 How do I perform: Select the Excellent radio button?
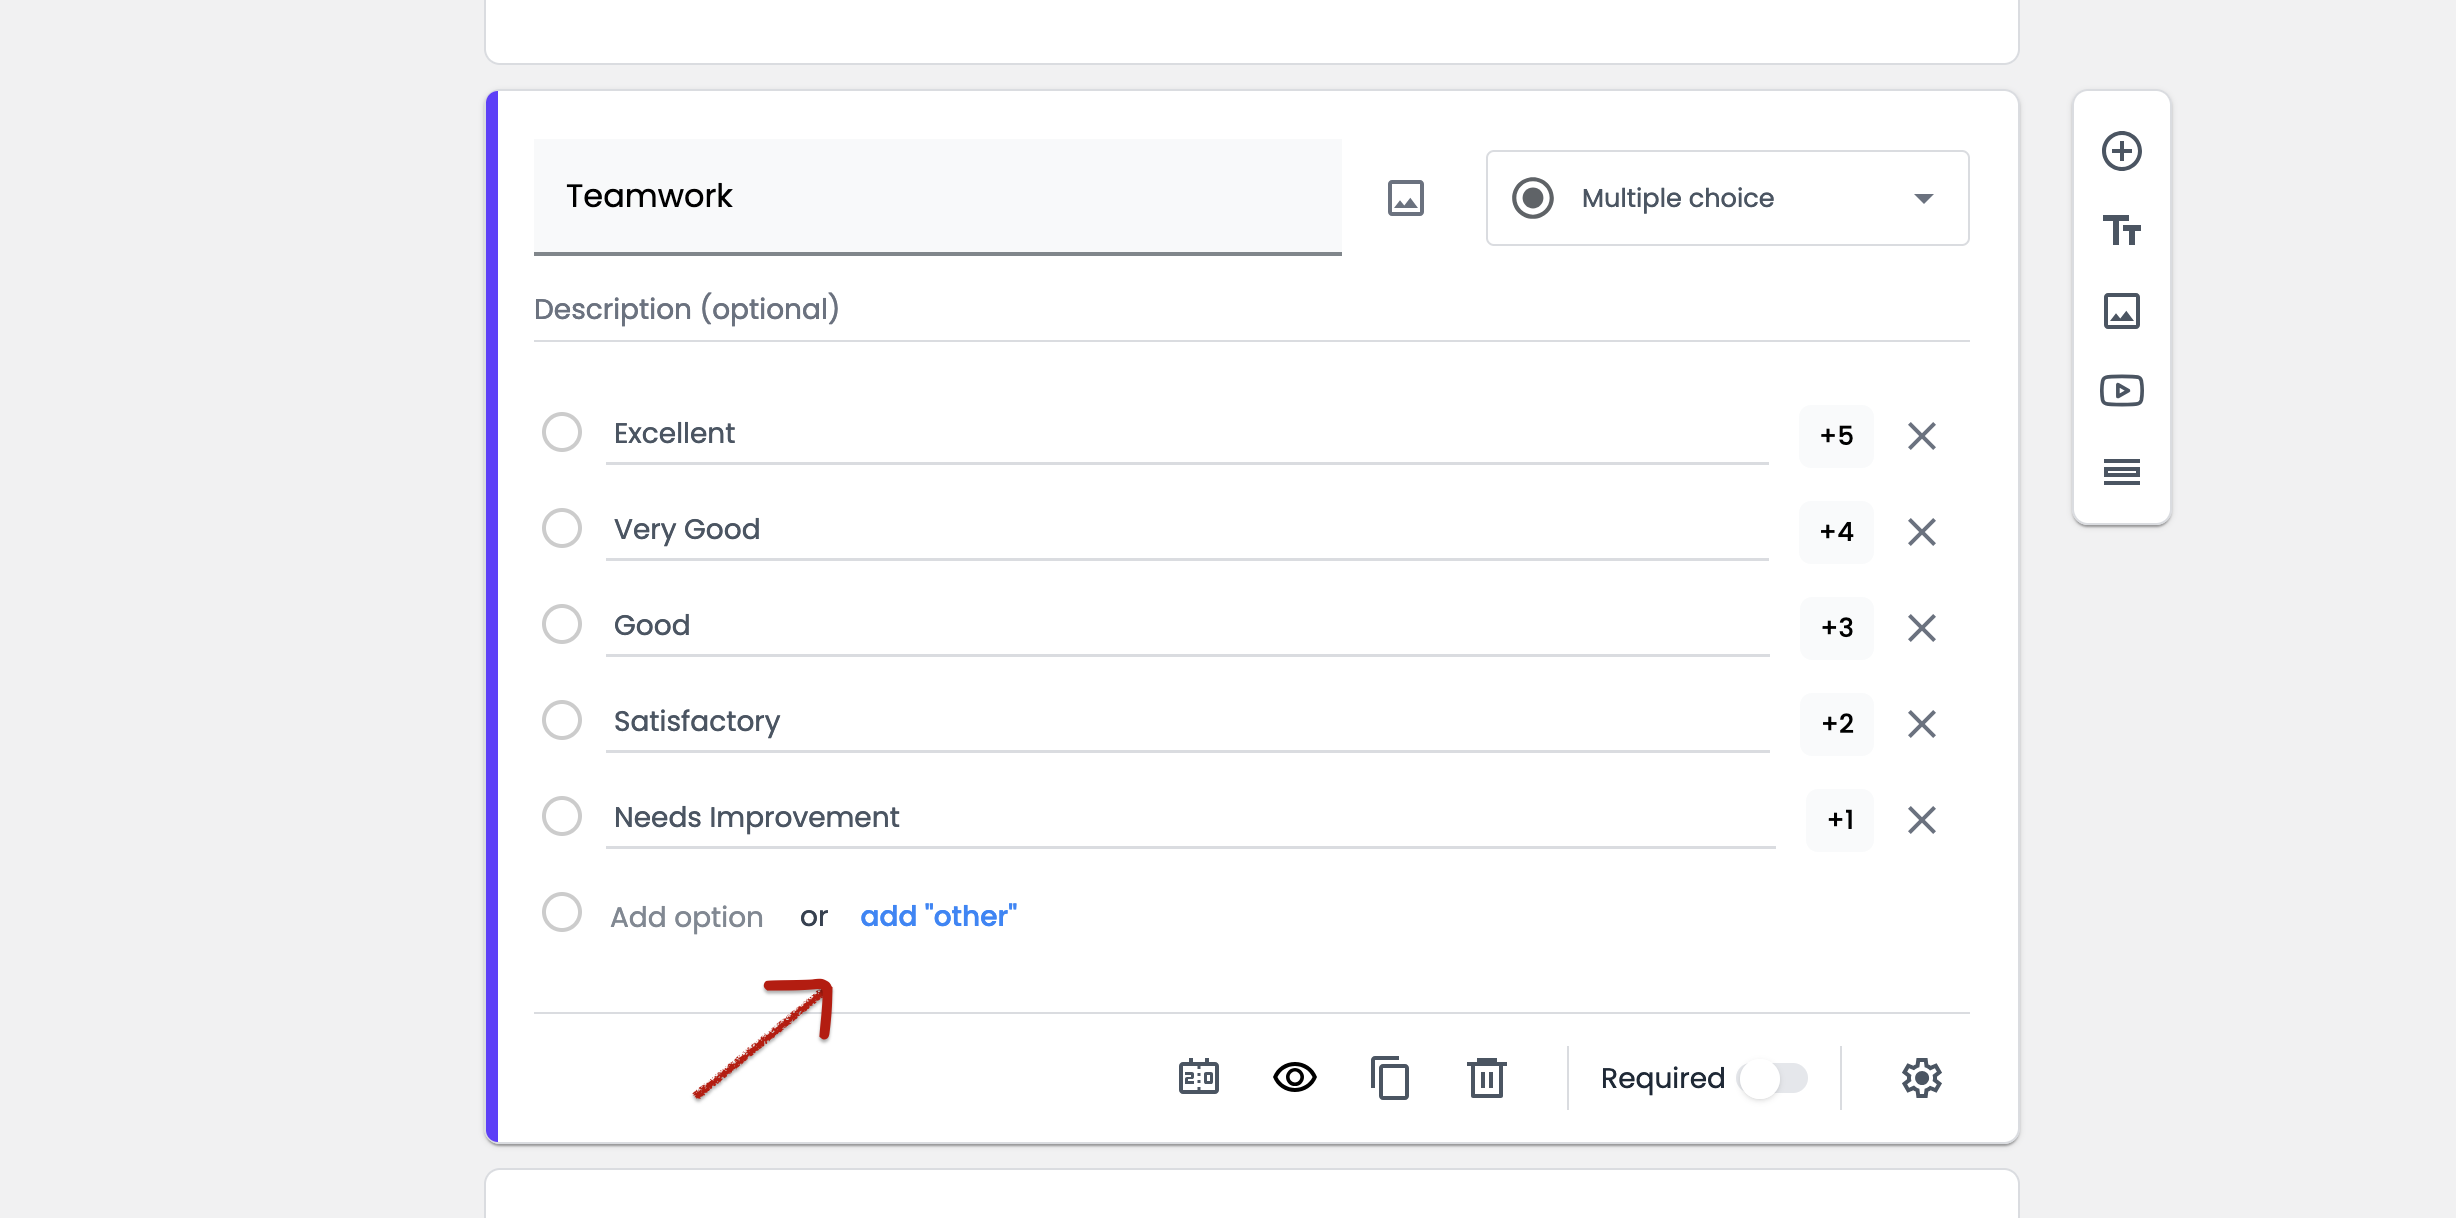tap(562, 433)
